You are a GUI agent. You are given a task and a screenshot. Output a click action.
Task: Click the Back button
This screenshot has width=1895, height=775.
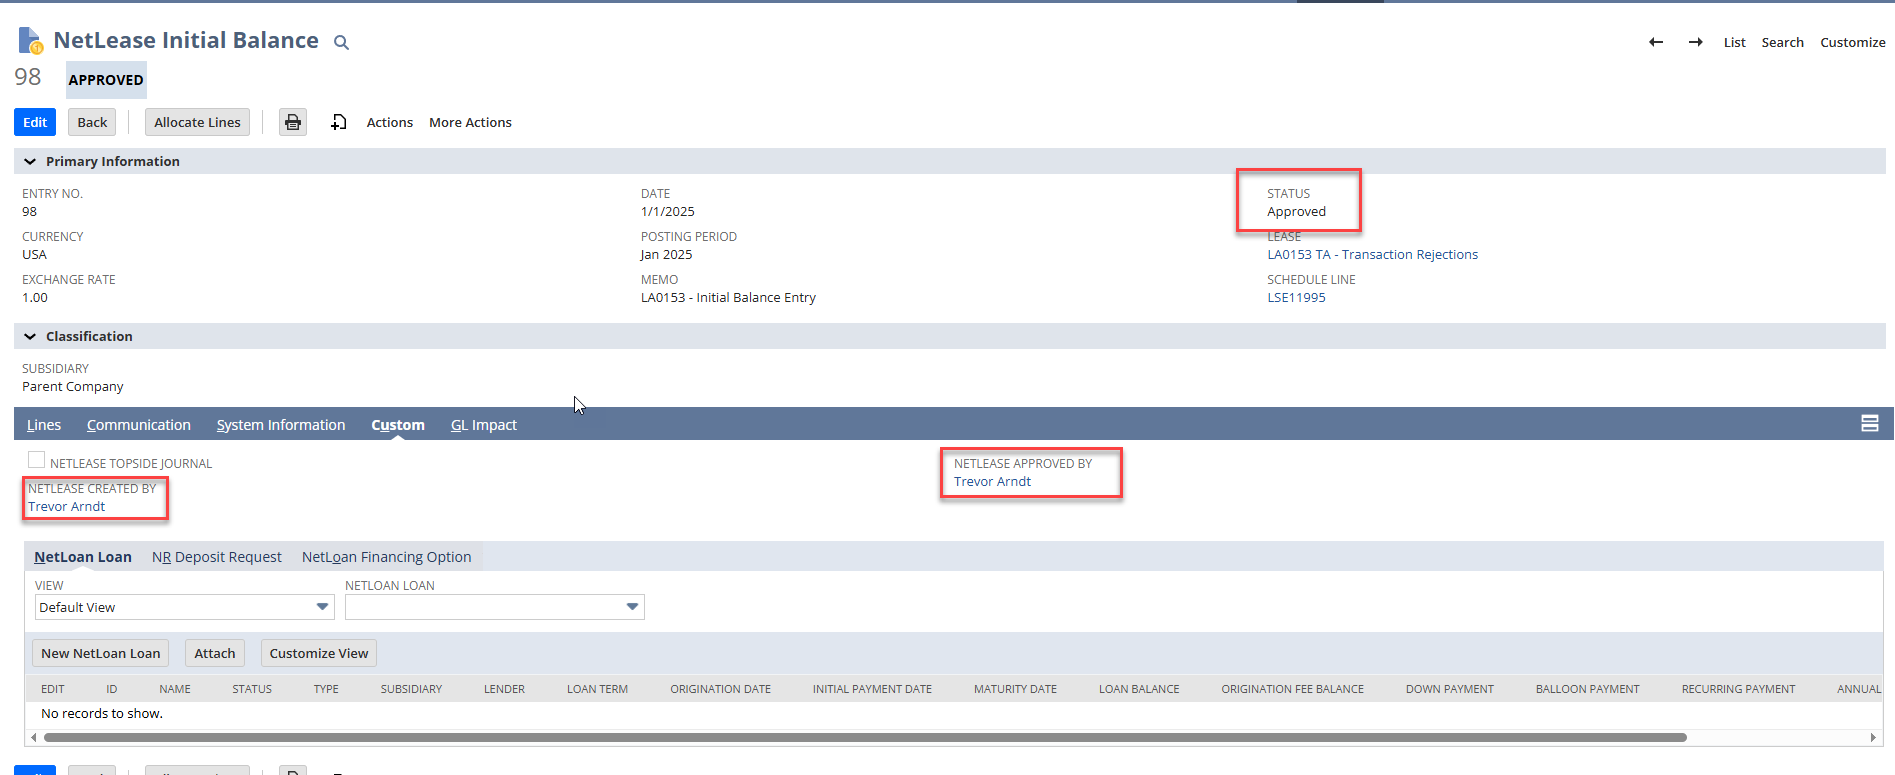[x=92, y=122]
